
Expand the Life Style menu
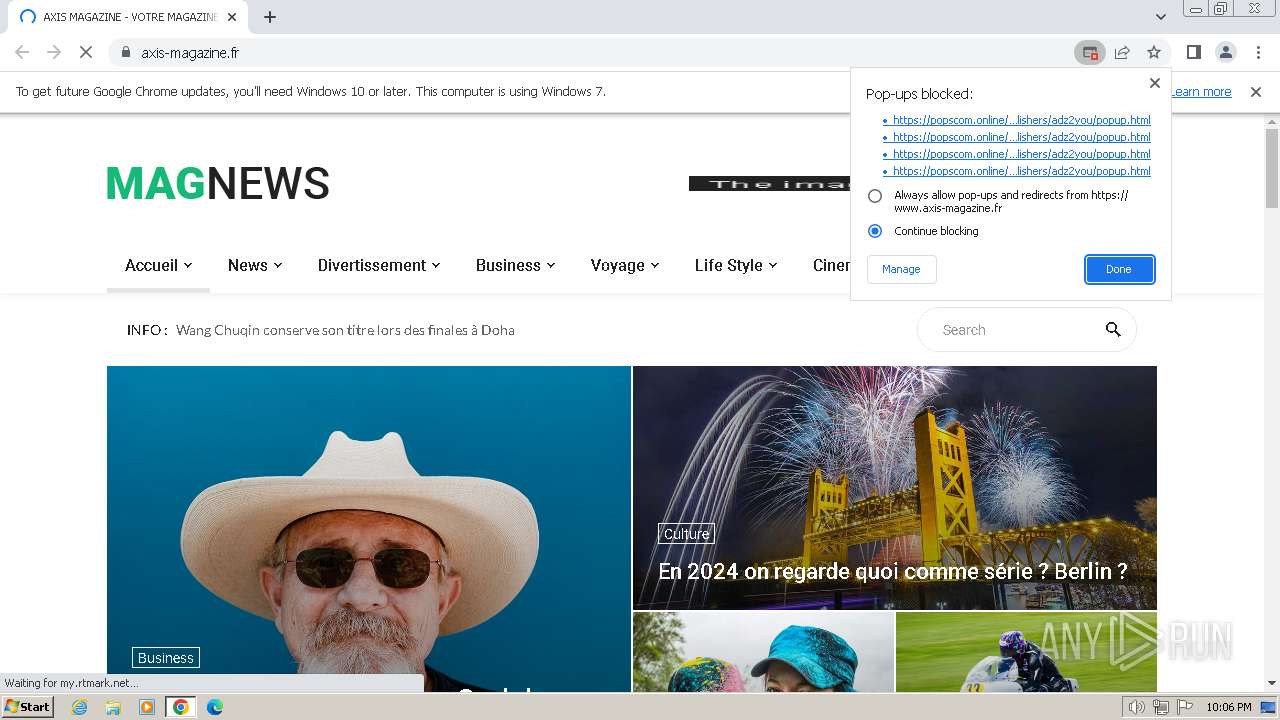pos(736,265)
